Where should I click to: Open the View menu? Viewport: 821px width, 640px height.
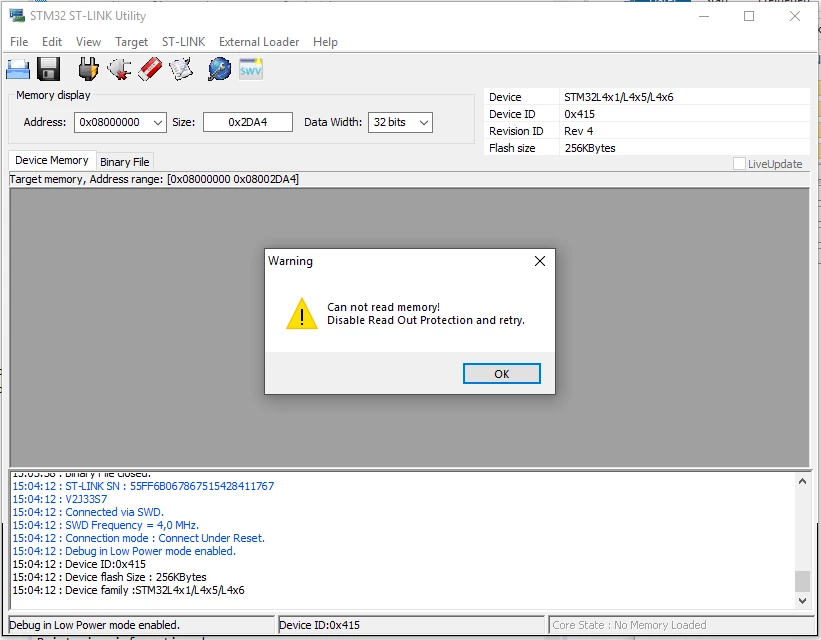point(88,42)
